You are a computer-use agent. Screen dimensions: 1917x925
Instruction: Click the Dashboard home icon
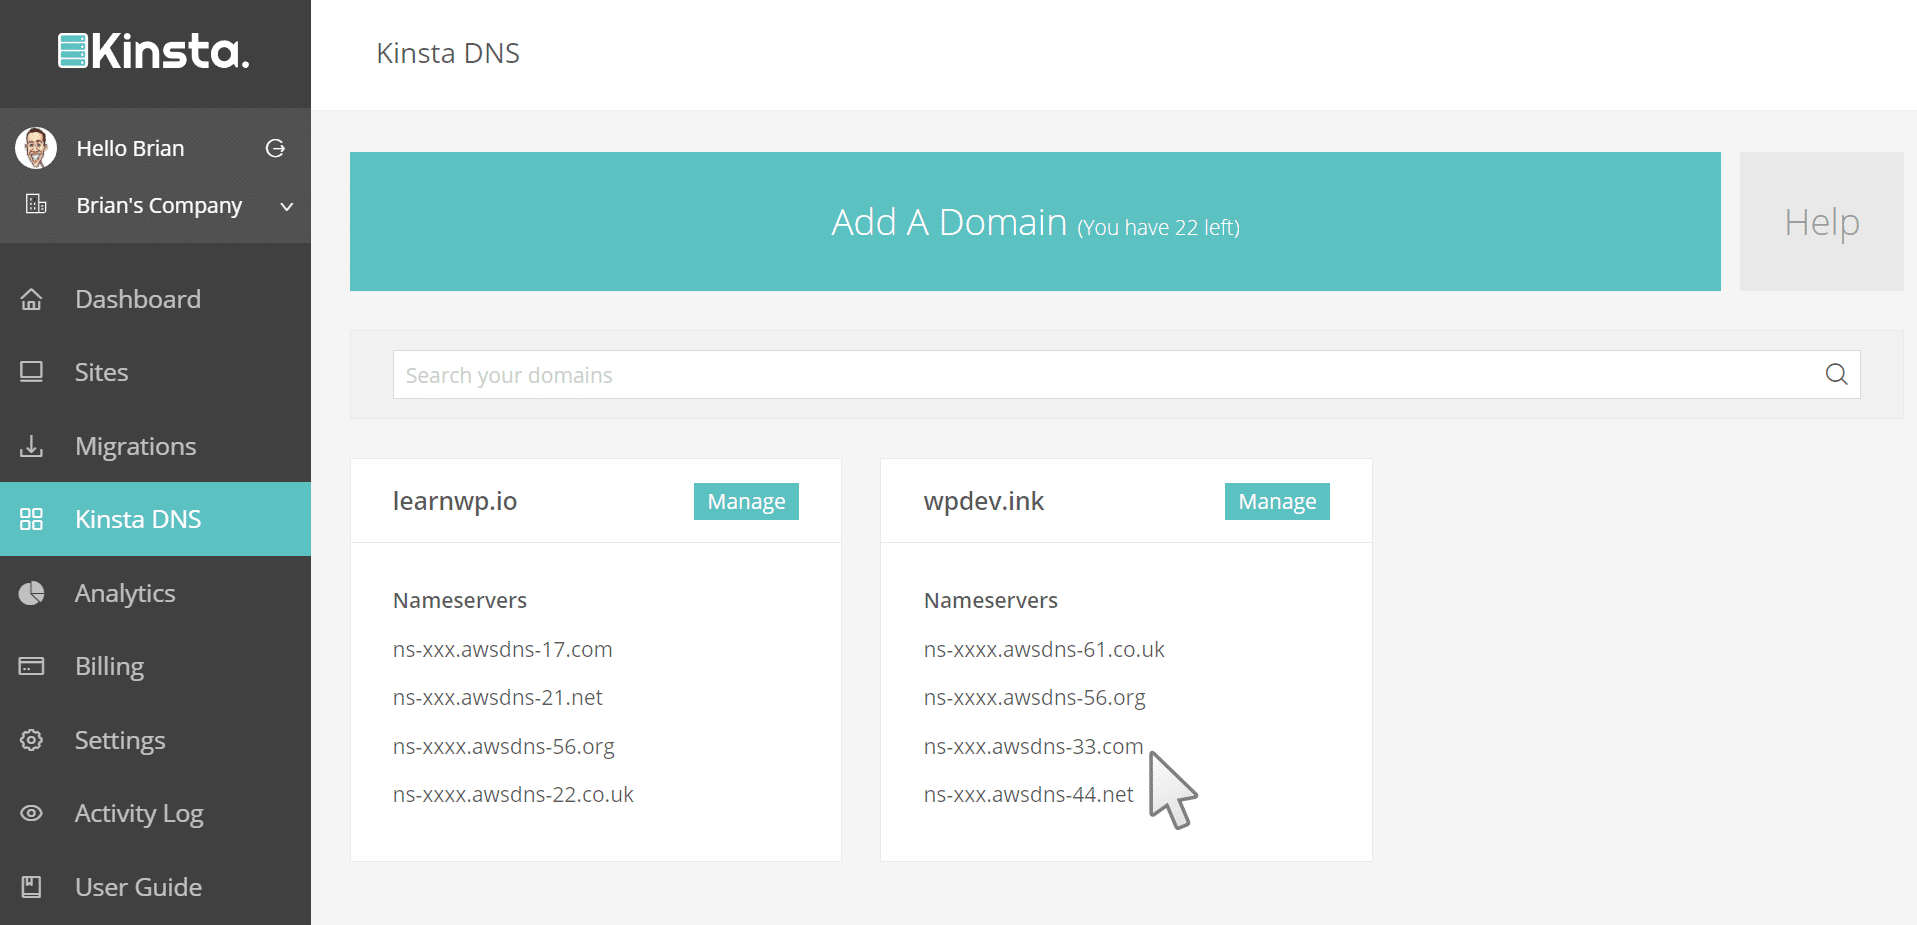[32, 299]
